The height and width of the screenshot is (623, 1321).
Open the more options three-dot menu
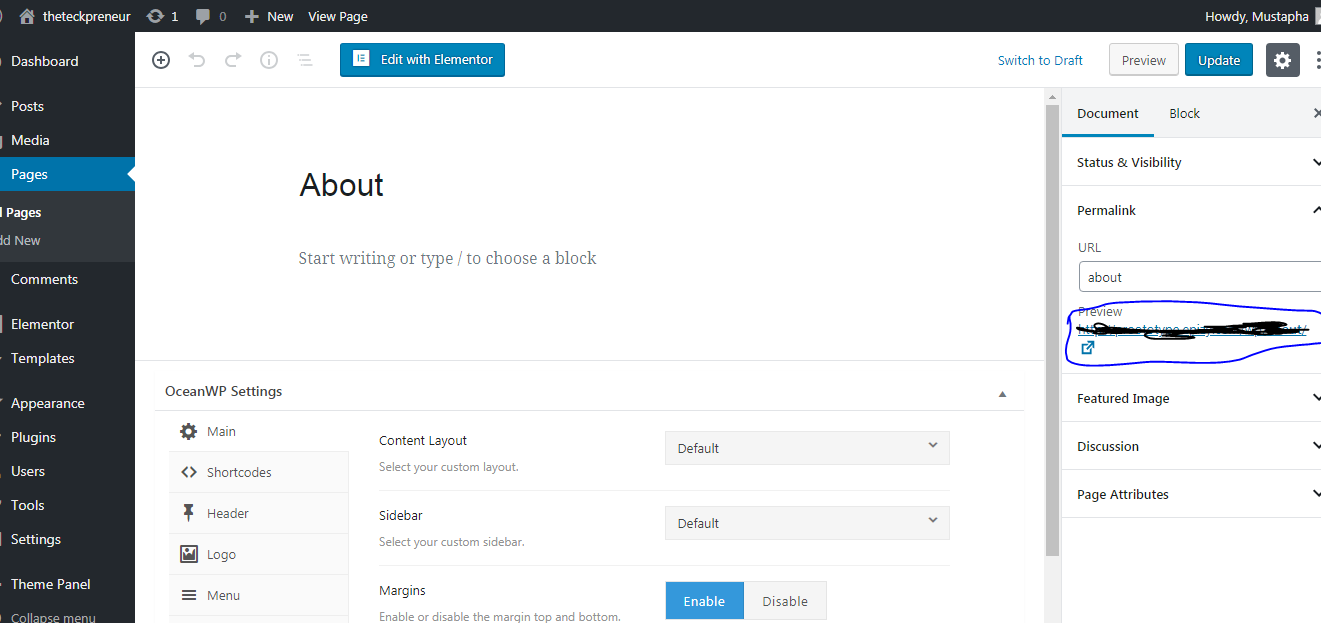click(1318, 60)
